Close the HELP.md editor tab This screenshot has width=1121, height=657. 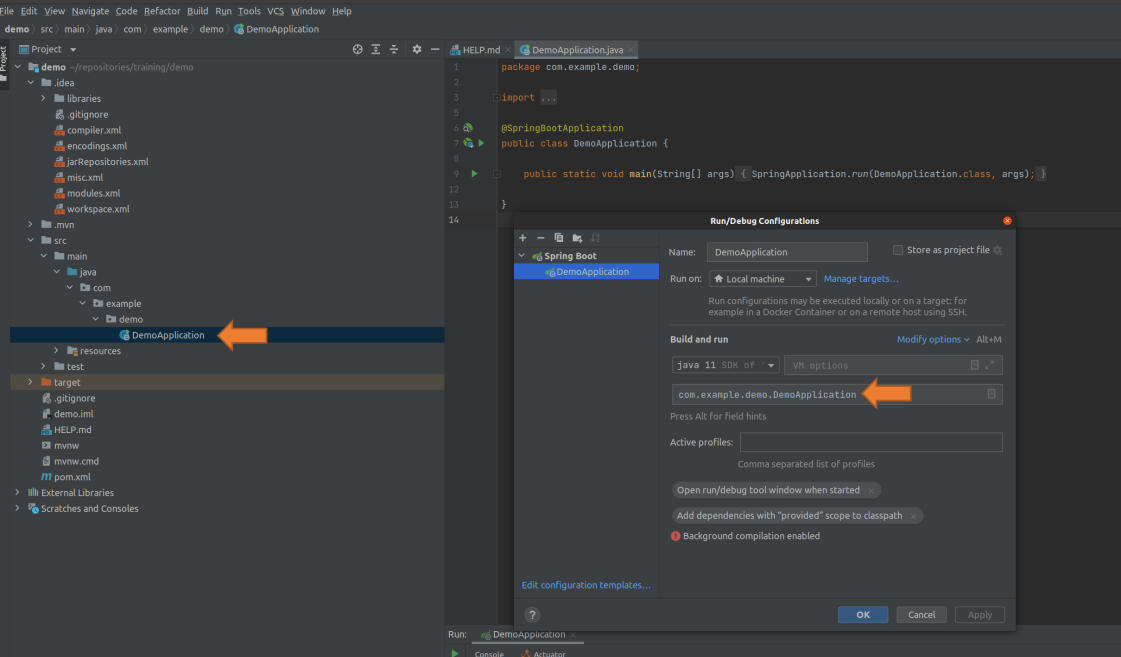[x=508, y=50]
